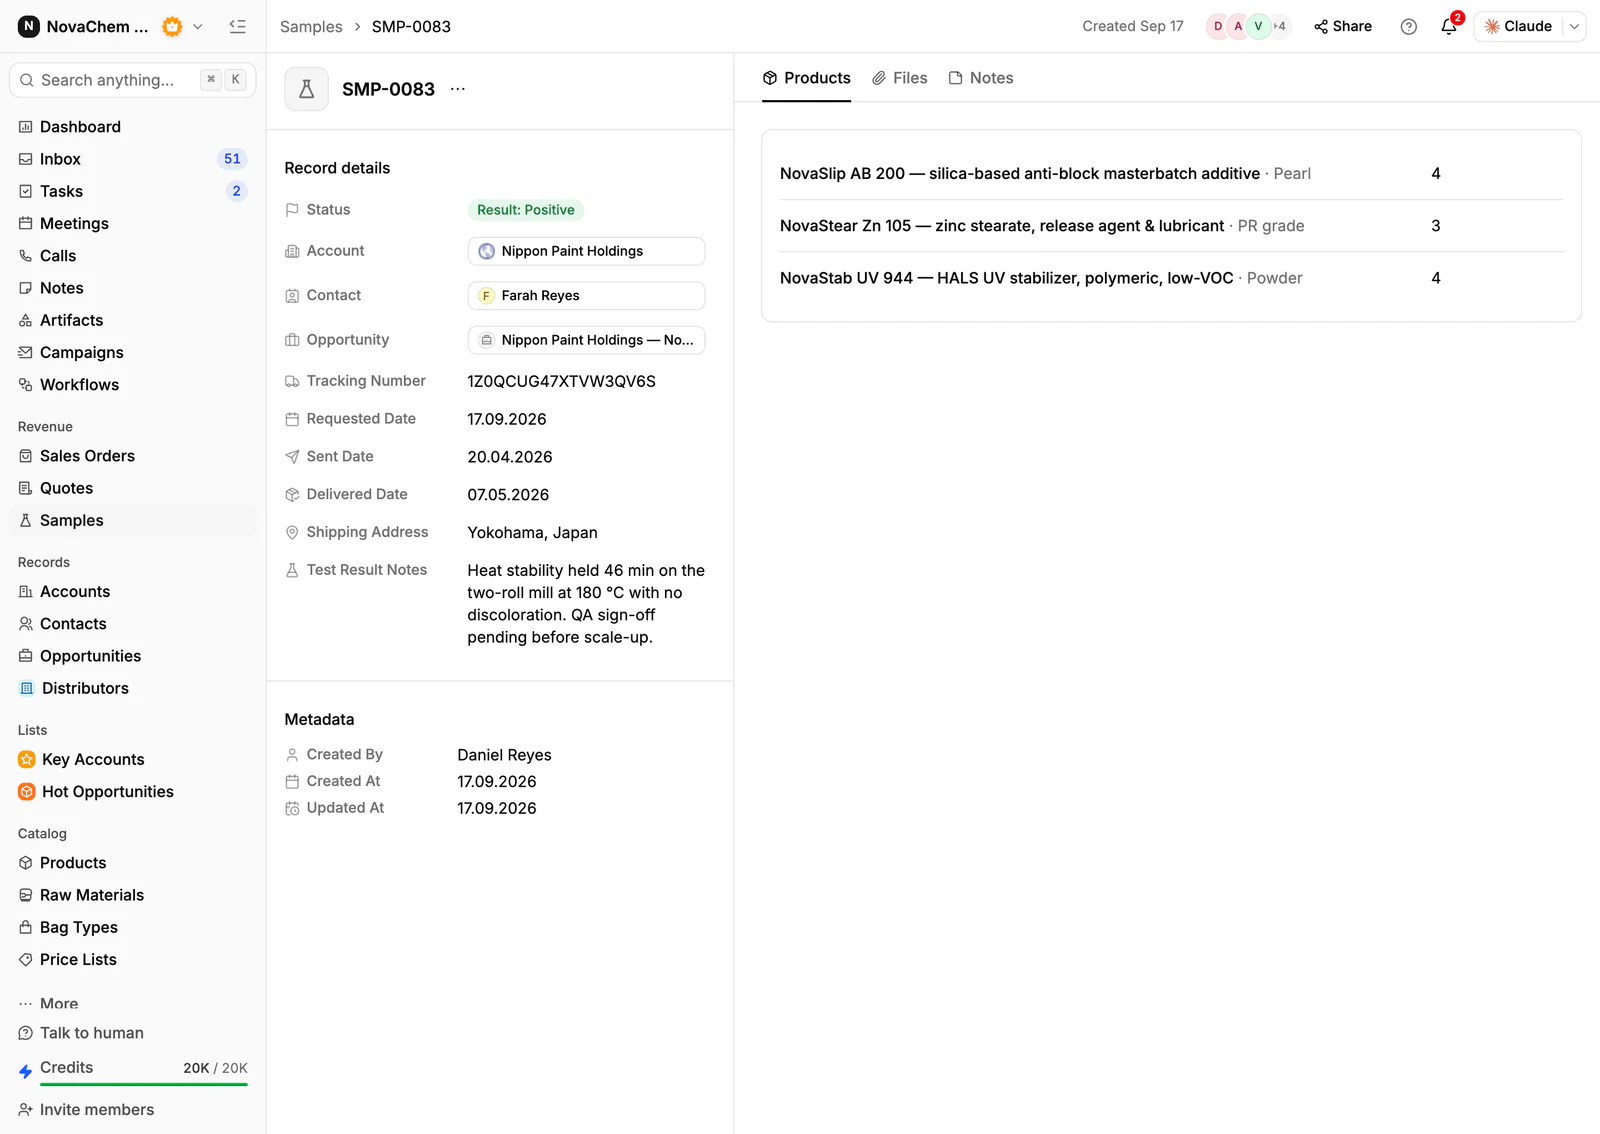Open the linked Nippon Paint Holdings opportunity chip

(x=586, y=340)
